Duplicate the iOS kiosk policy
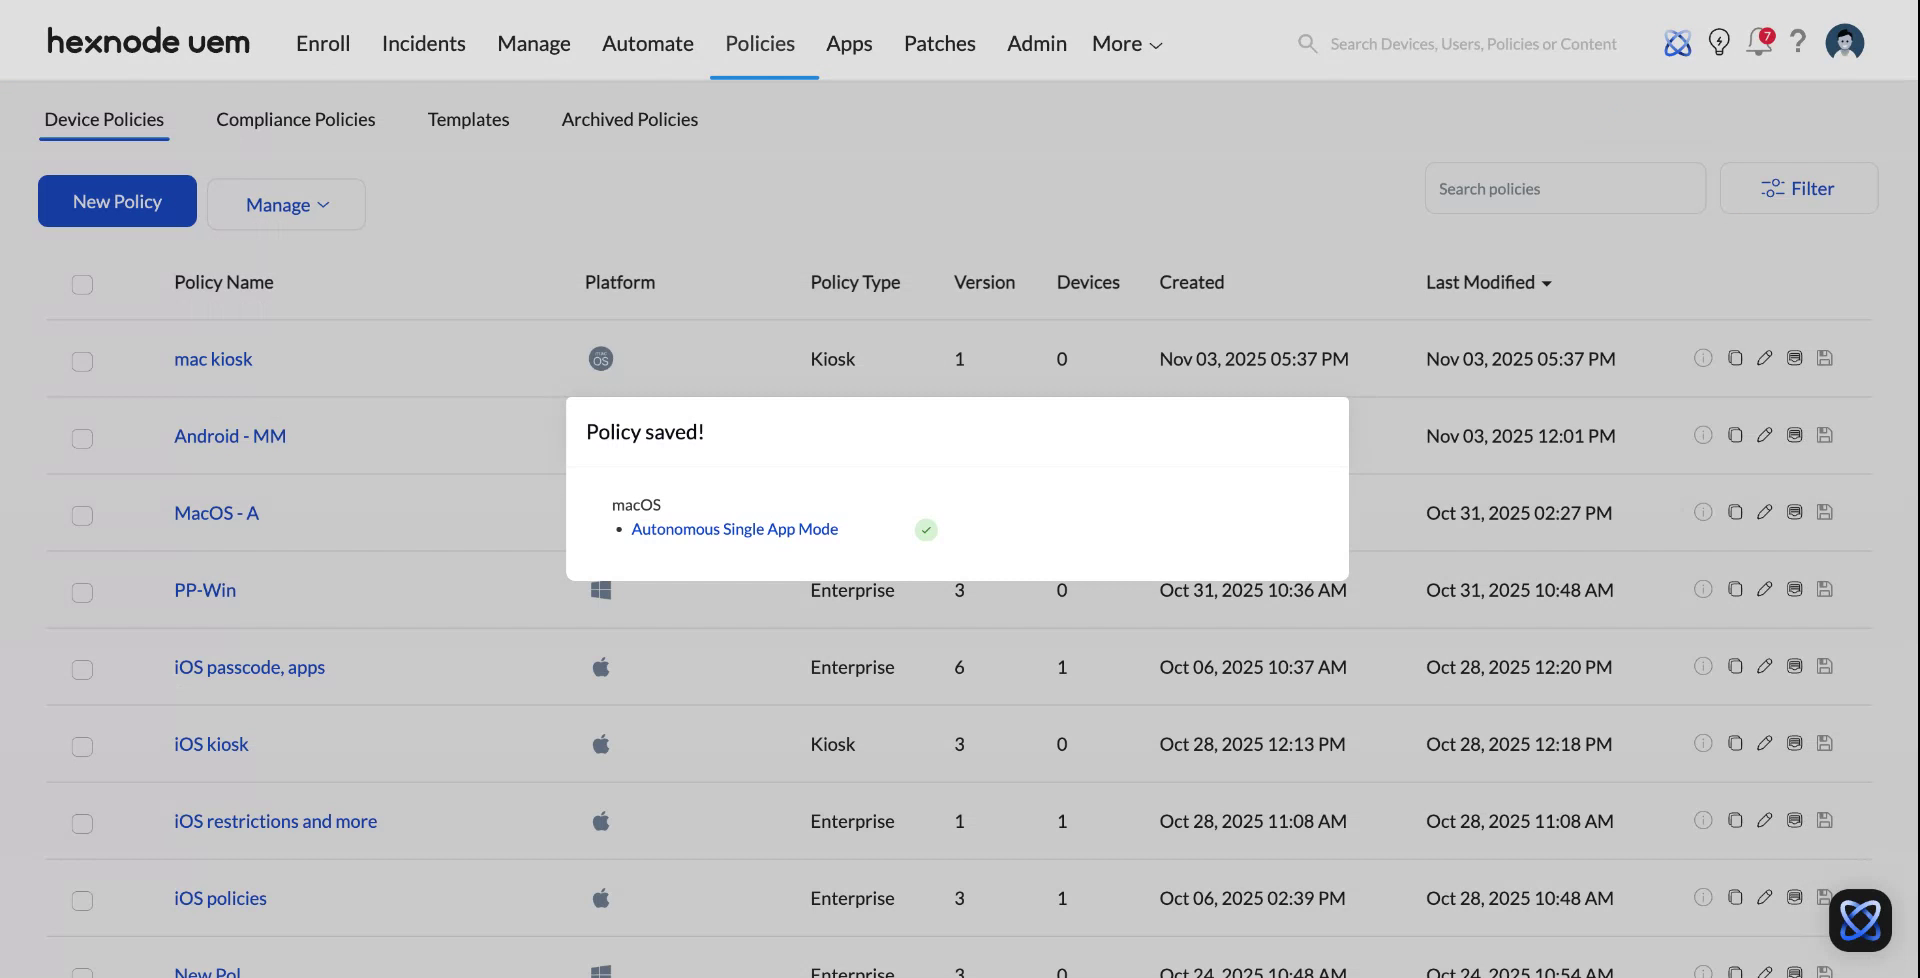This screenshot has height=978, width=1920. click(x=1735, y=743)
